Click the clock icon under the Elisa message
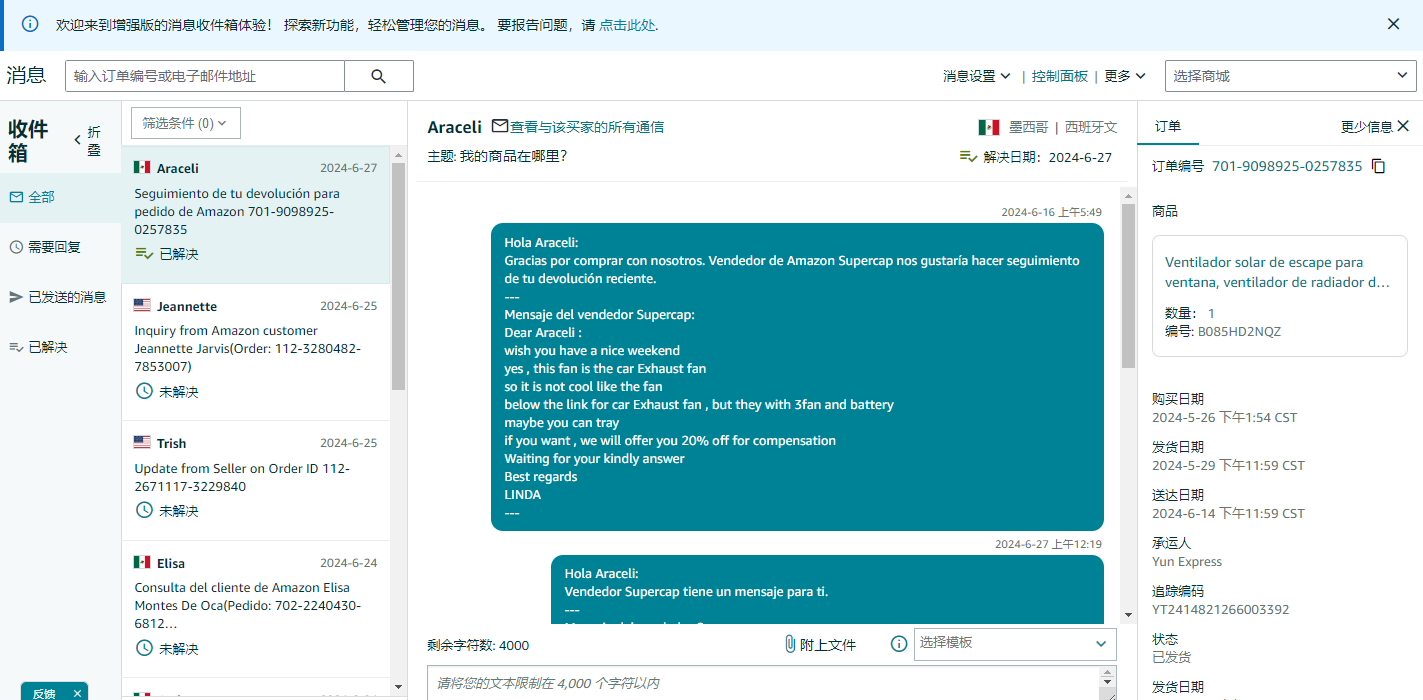 (x=144, y=648)
